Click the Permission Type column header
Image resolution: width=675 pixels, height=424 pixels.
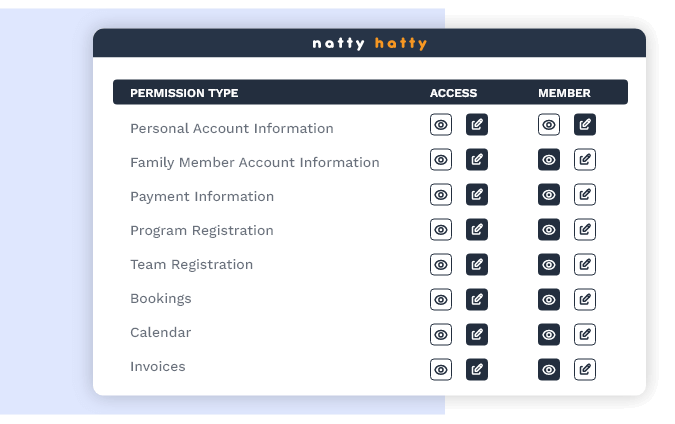pos(184,93)
